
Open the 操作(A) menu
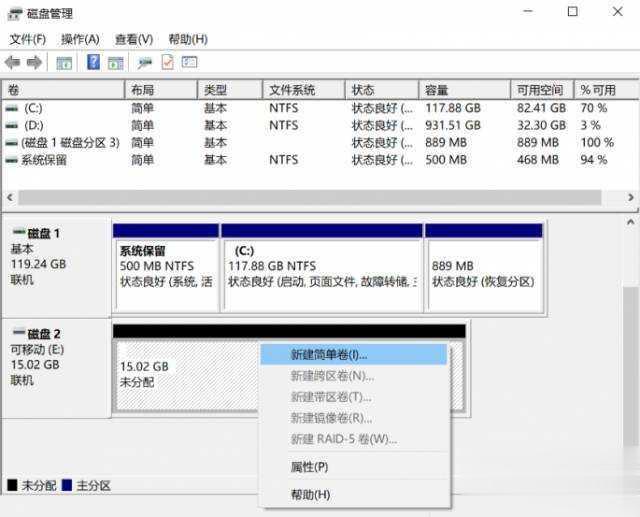click(x=80, y=40)
